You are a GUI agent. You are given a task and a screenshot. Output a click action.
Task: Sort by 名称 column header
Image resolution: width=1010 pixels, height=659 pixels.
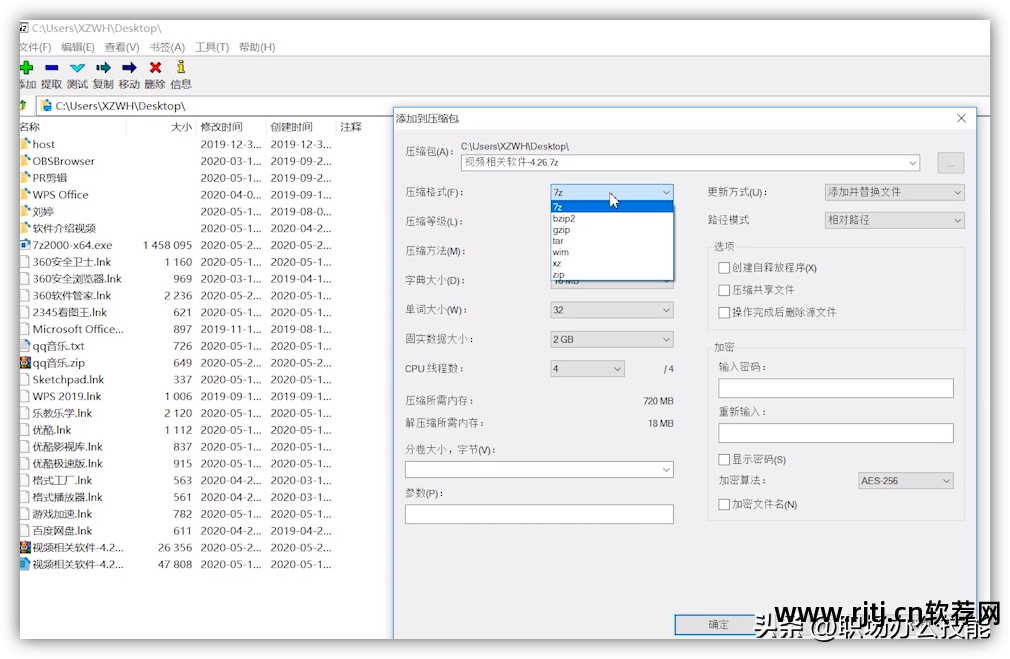tap(72, 127)
